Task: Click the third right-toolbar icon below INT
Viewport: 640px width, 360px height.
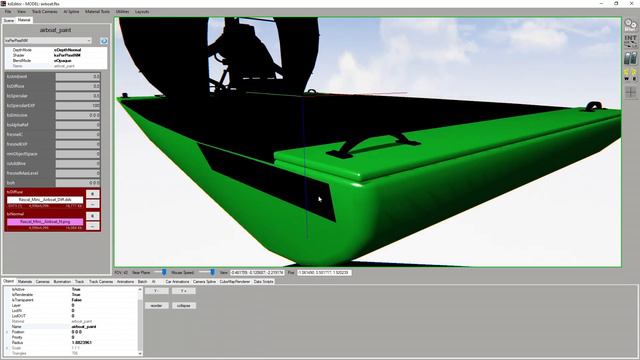Action: pyautogui.click(x=630, y=58)
